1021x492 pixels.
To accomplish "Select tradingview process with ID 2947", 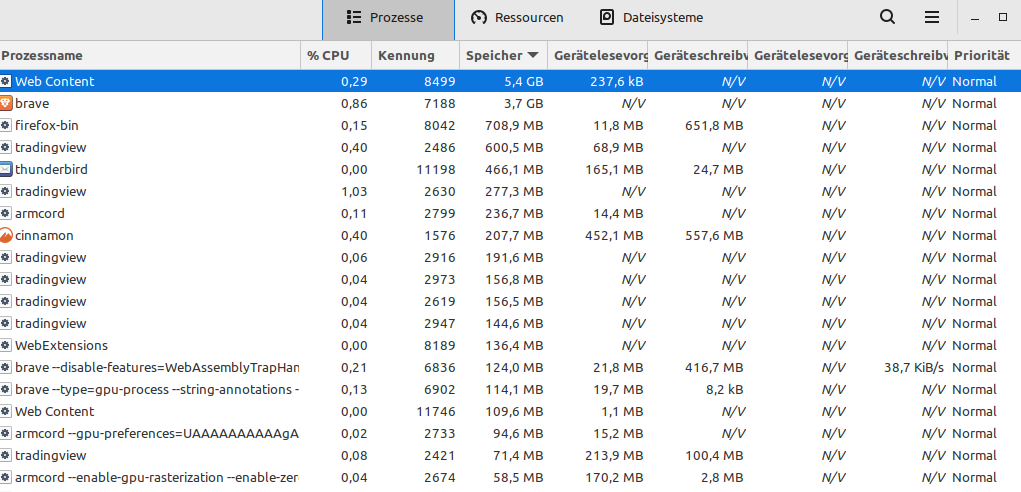I will pos(510,323).
